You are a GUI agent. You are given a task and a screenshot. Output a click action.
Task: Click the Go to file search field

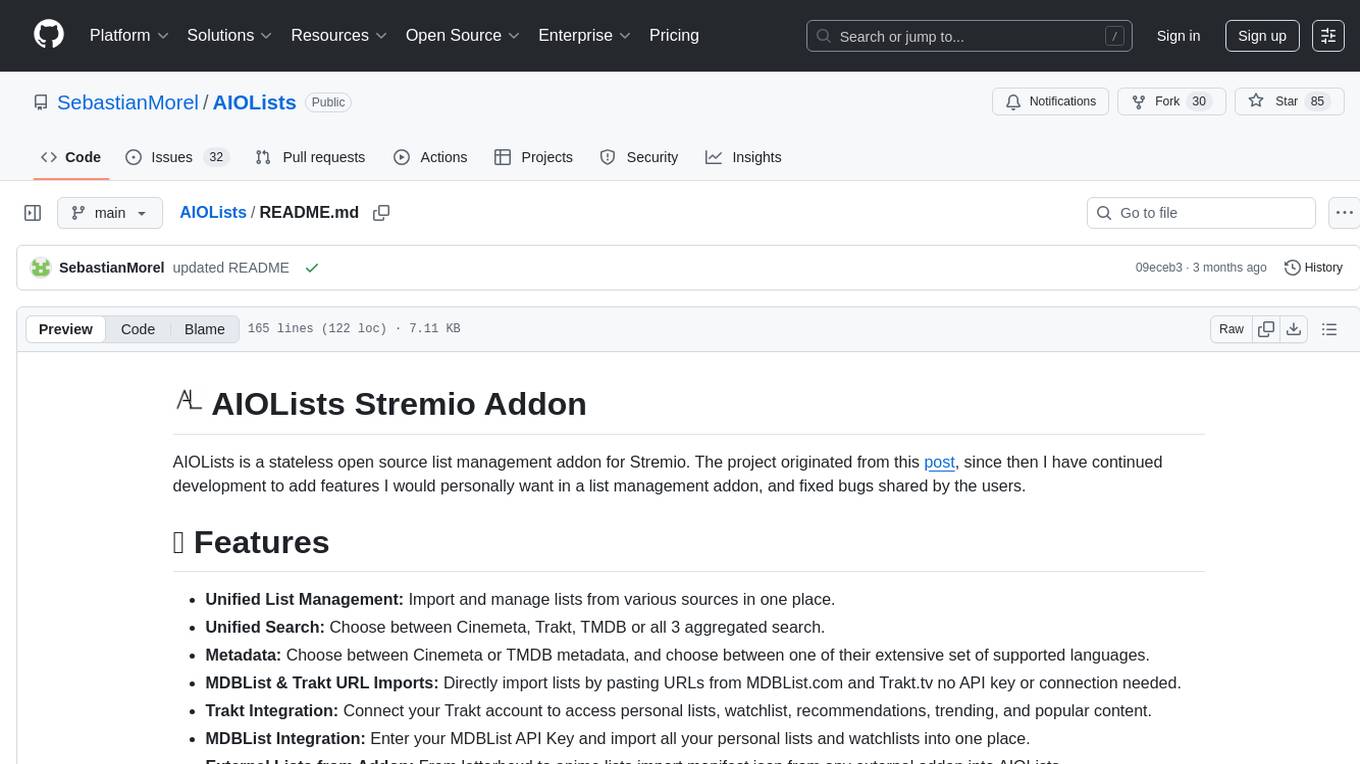click(x=1201, y=213)
